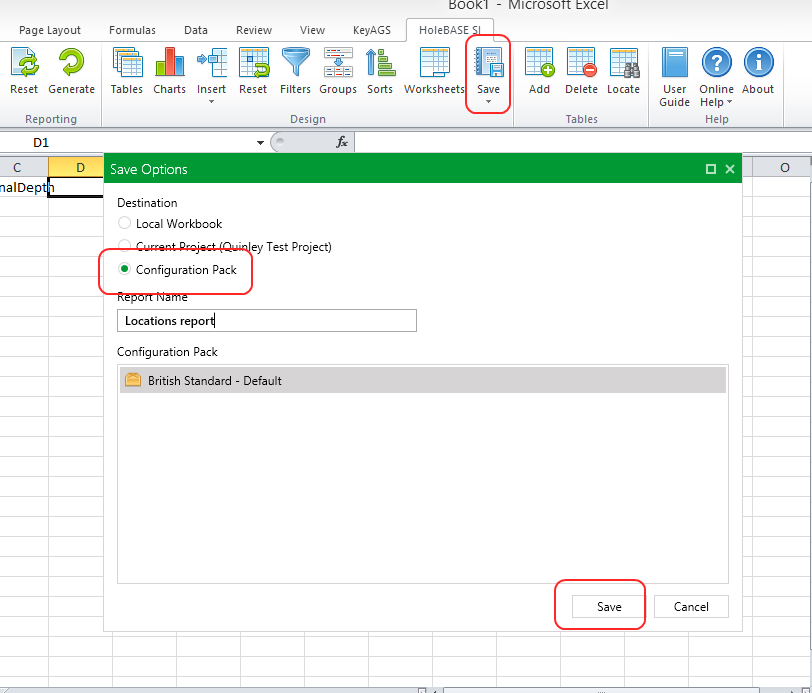Image resolution: width=812 pixels, height=693 pixels.
Task: Select British Standard - Default pack row
Action: coord(423,380)
